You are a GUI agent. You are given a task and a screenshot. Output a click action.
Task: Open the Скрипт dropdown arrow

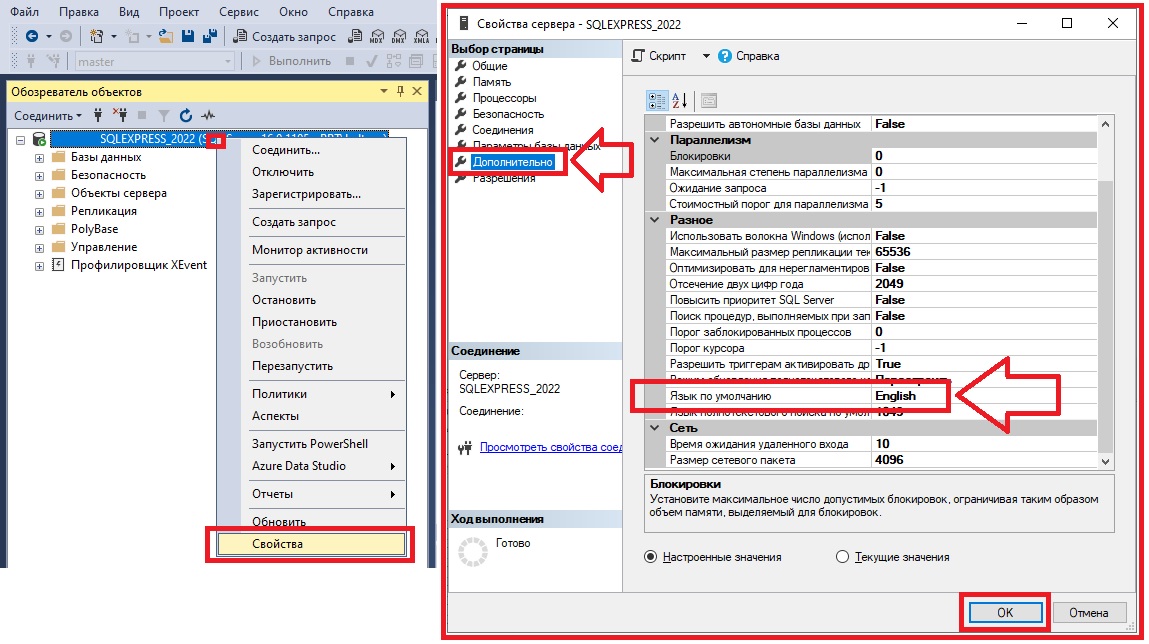[x=706, y=56]
